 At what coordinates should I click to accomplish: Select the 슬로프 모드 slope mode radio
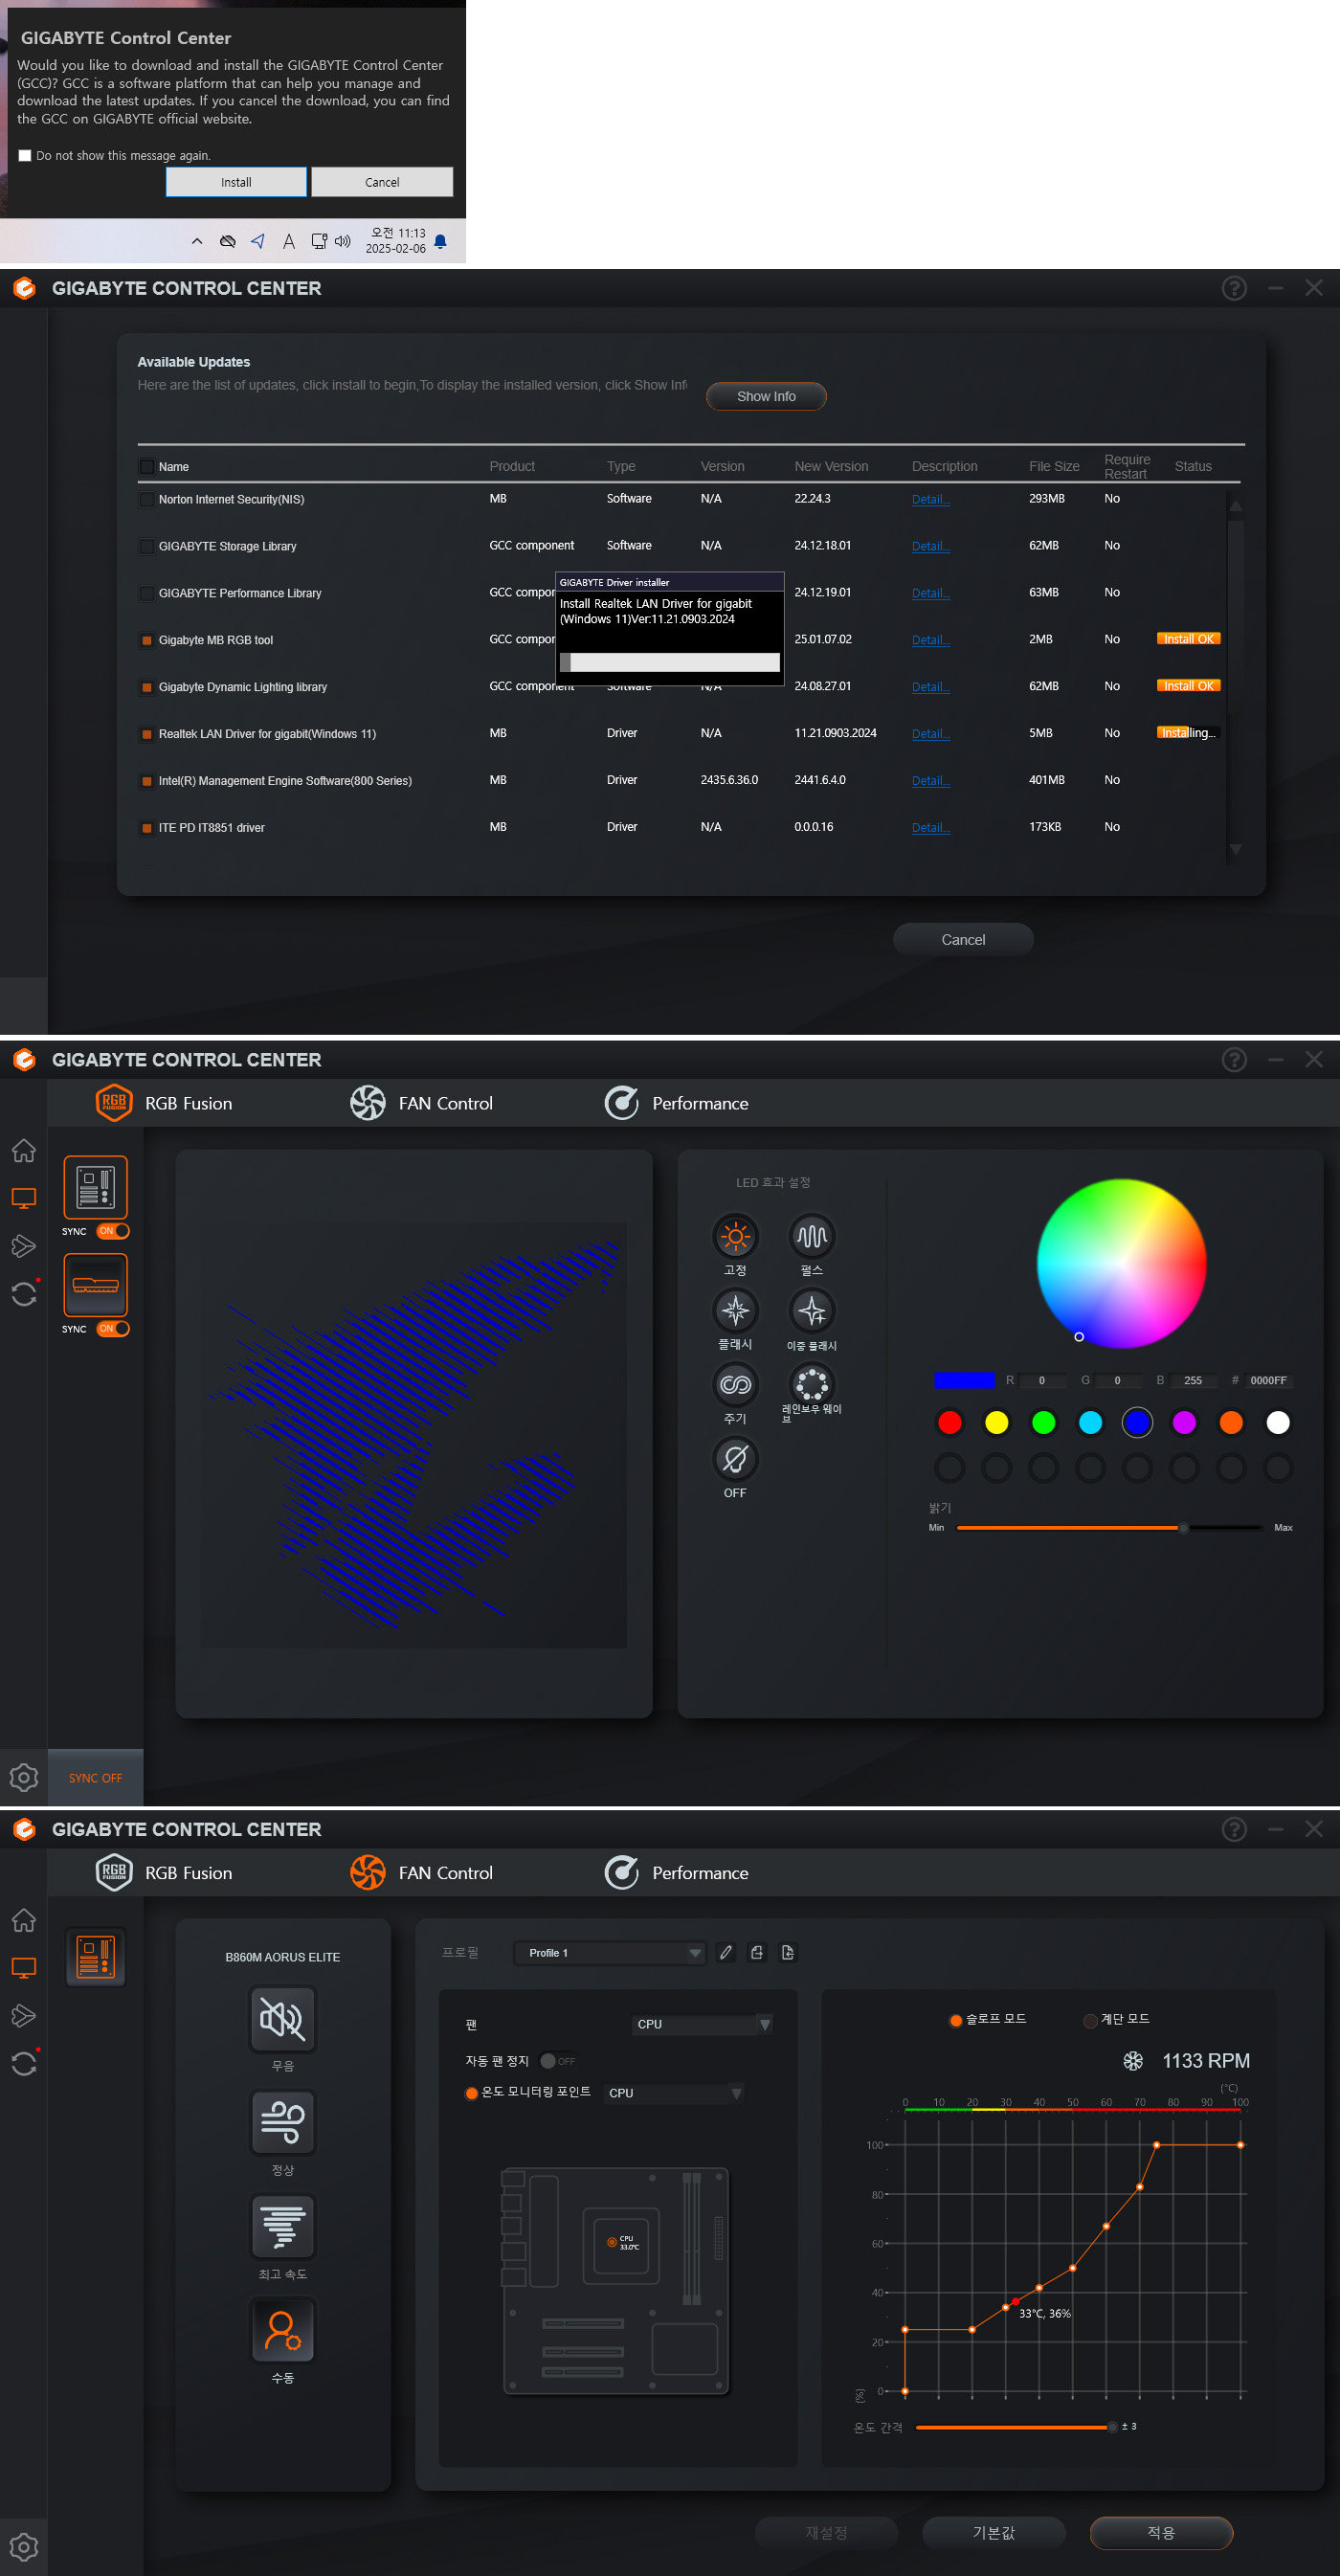point(955,2019)
